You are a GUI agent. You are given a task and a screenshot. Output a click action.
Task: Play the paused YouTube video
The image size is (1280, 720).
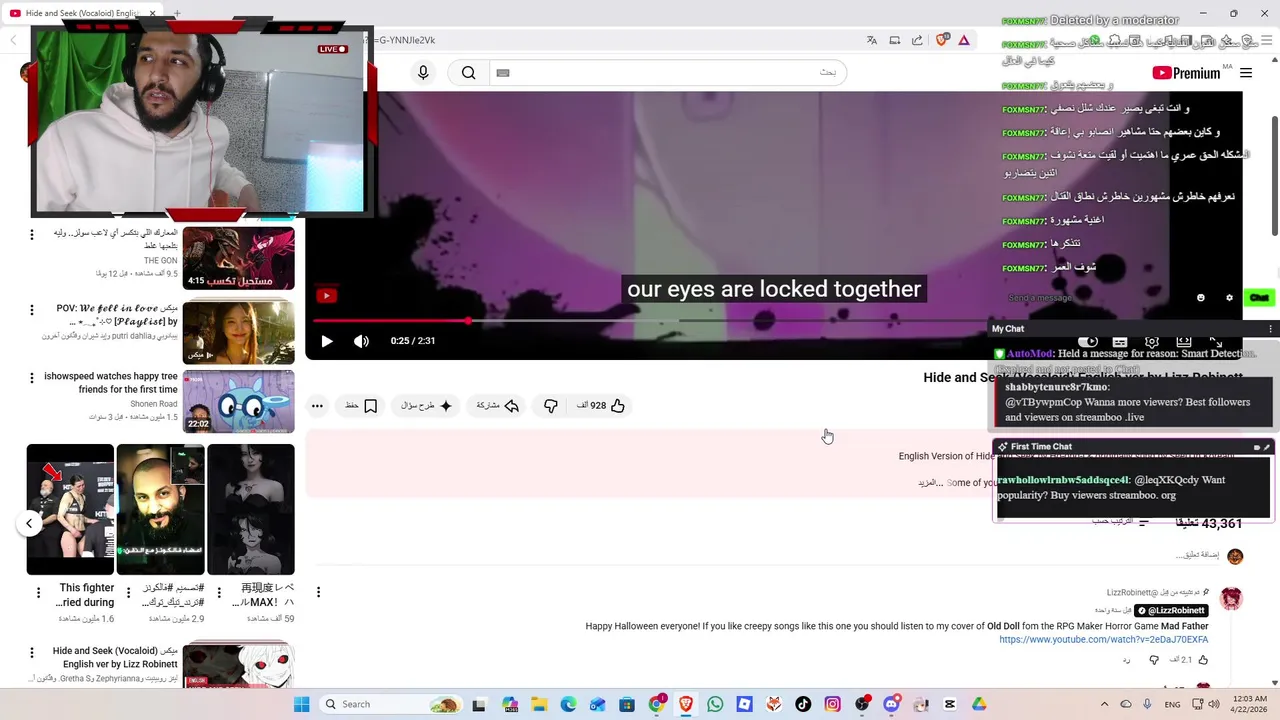(x=327, y=341)
